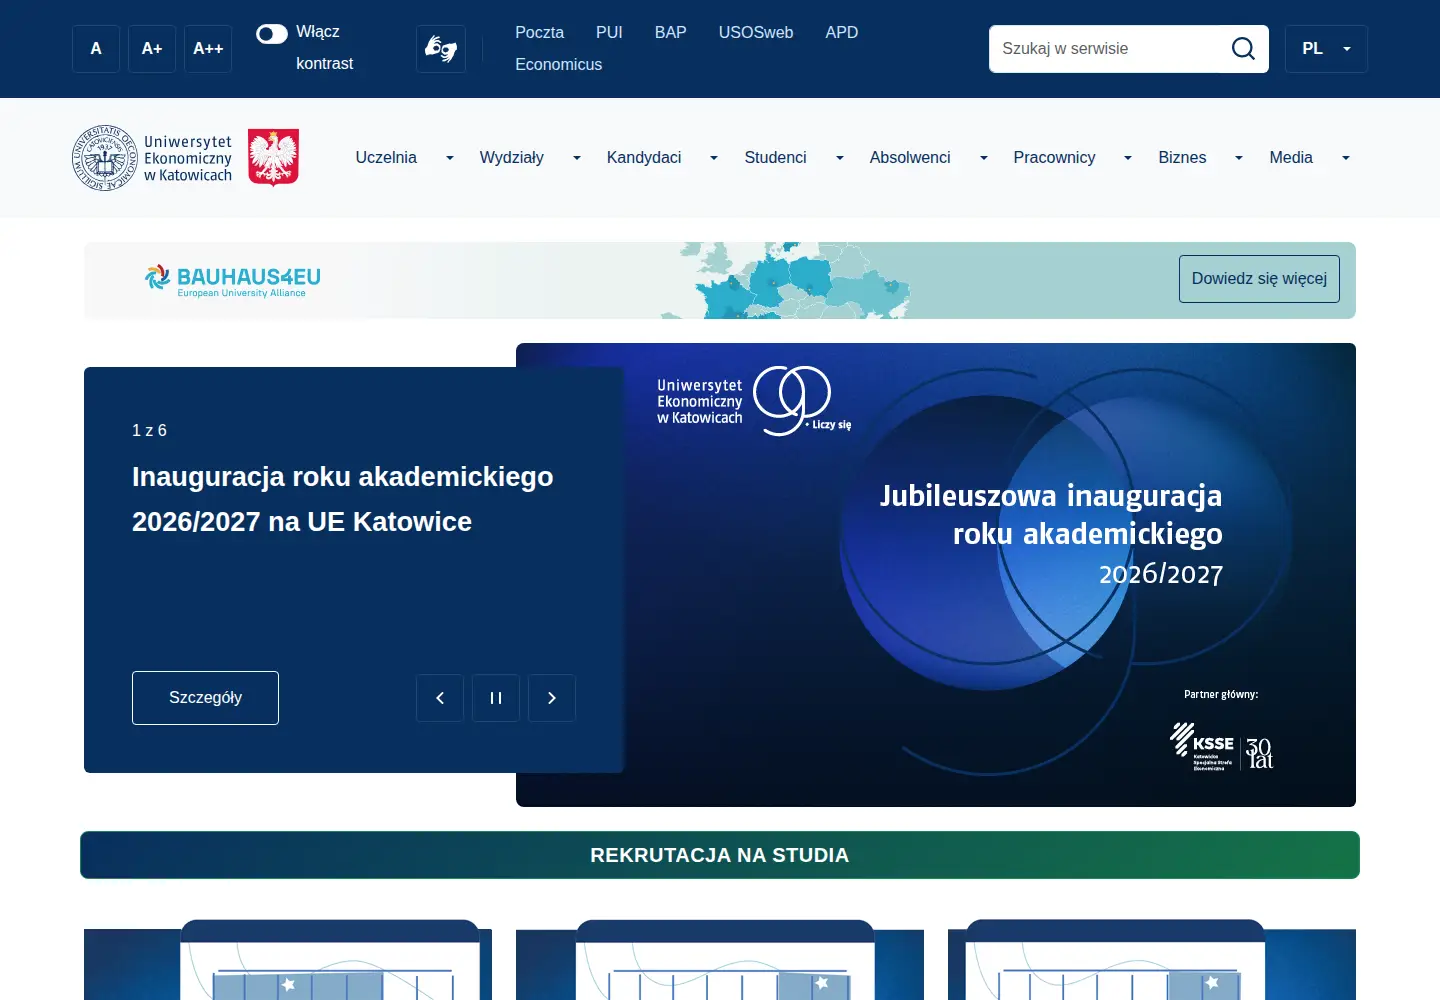Click the REKRUTACJA NA STUDIA banner
The height and width of the screenshot is (1000, 1440).
pyautogui.click(x=720, y=855)
